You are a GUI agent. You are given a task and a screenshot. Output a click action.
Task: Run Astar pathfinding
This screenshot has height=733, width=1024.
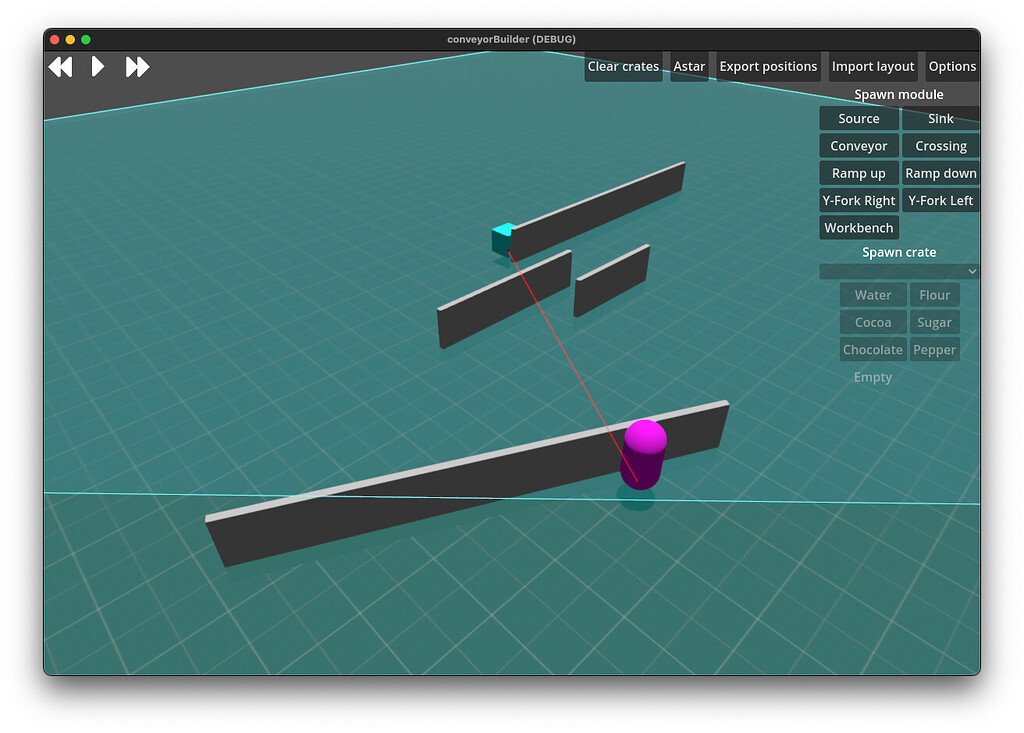pyautogui.click(x=689, y=66)
